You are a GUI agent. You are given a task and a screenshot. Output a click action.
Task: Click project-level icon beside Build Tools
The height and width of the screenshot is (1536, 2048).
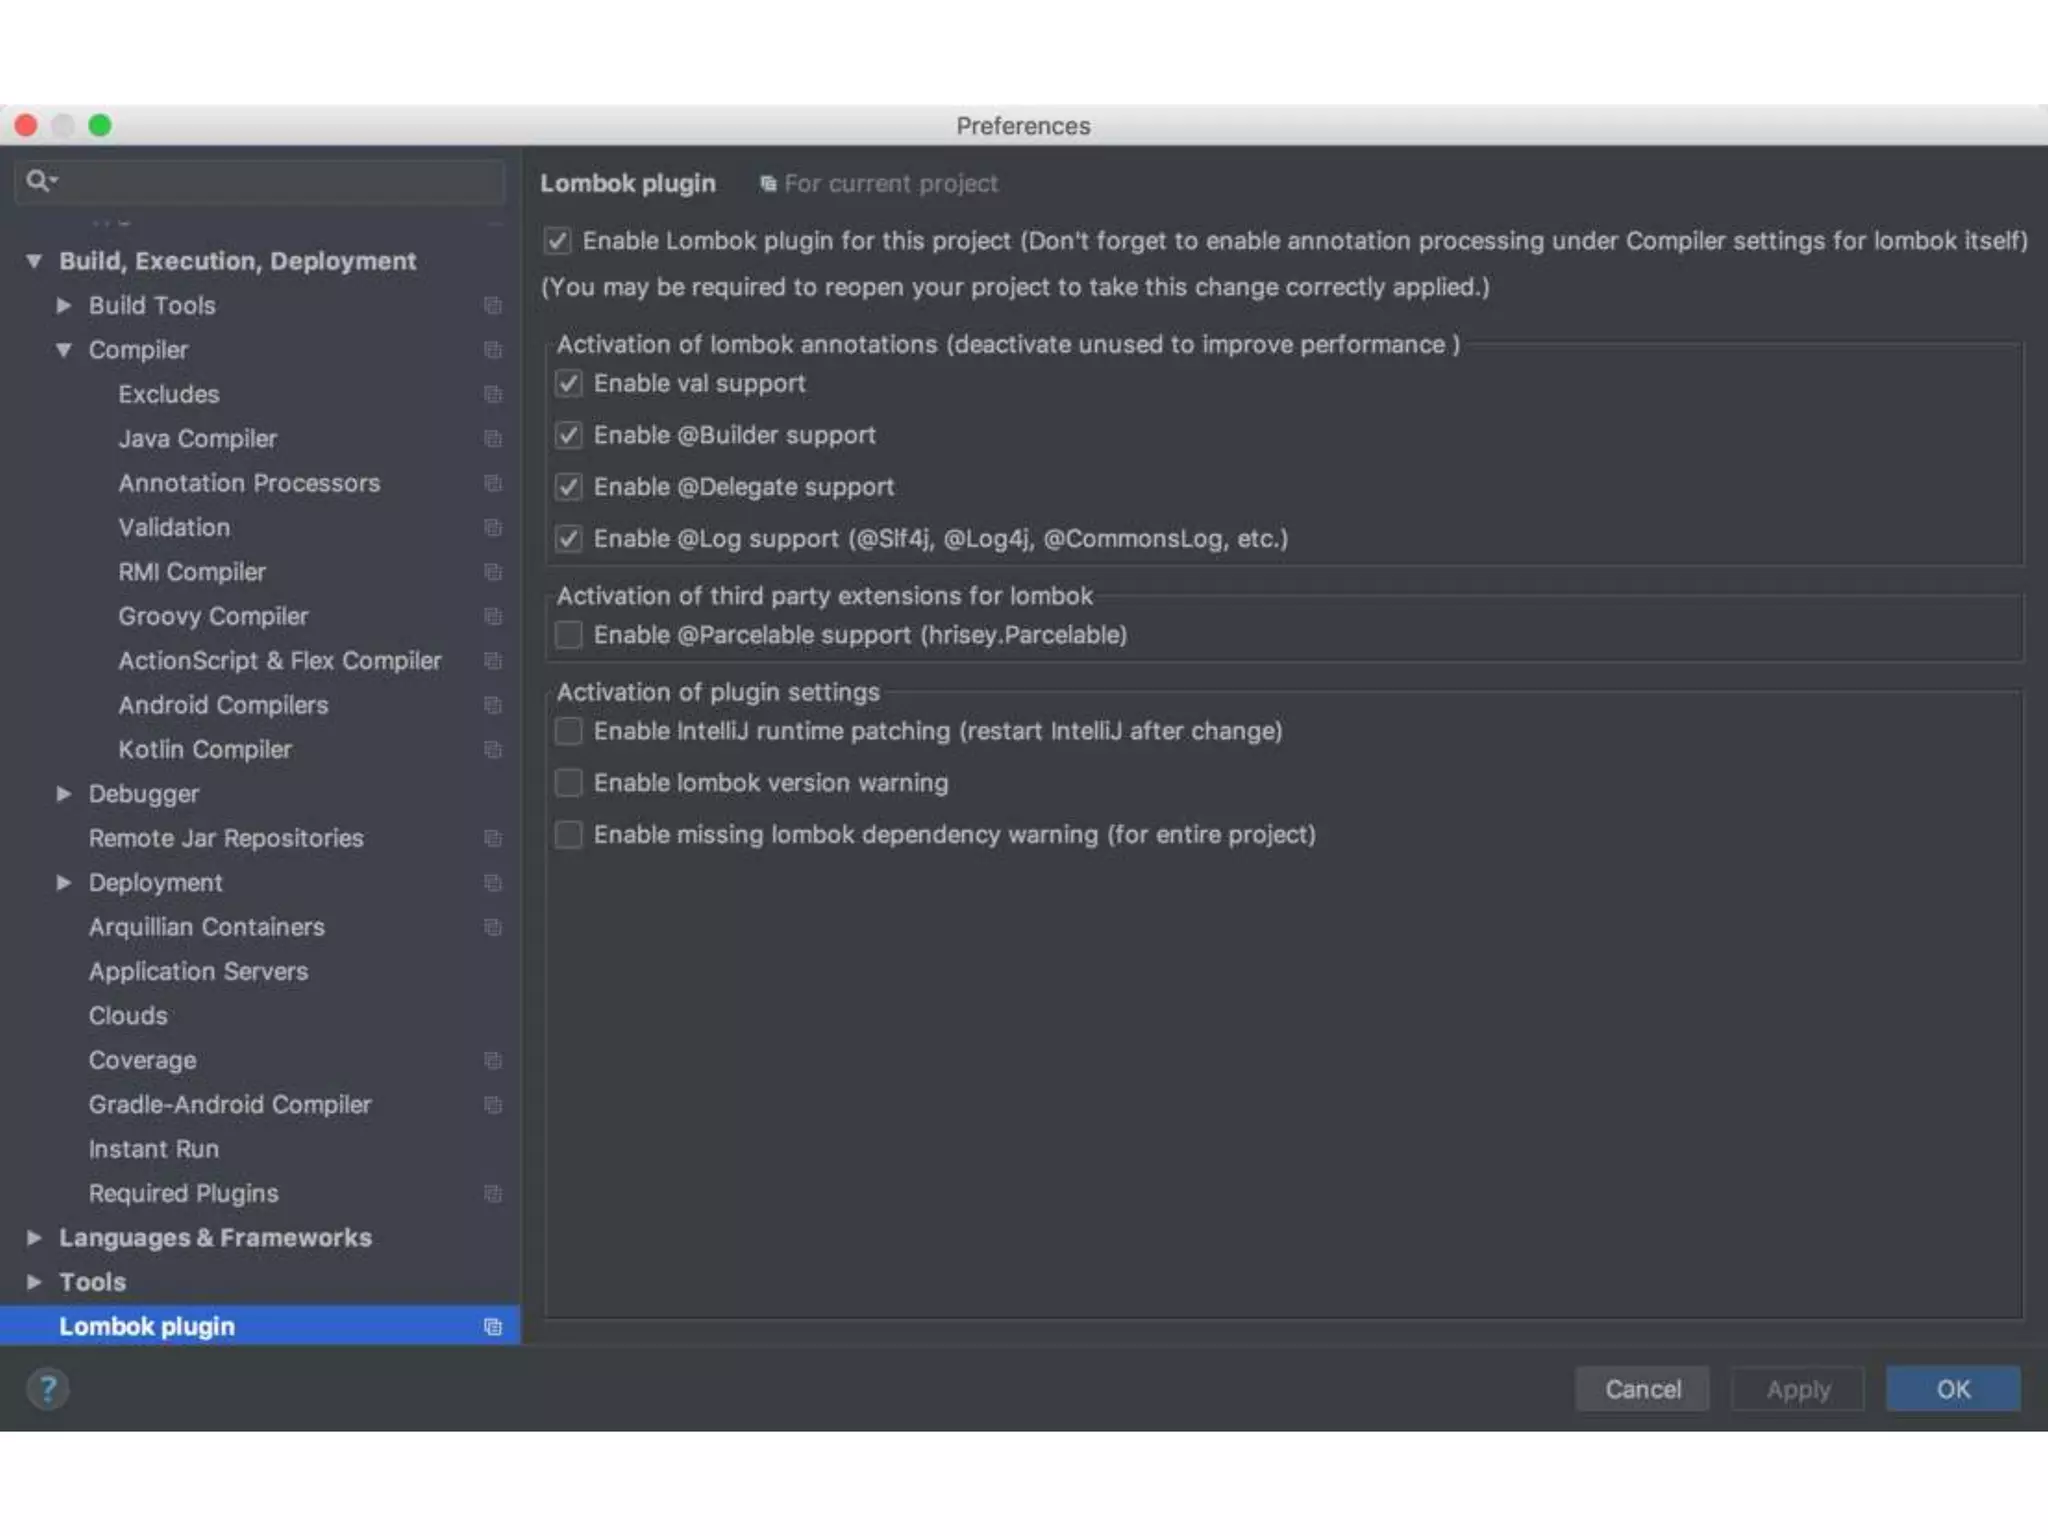point(492,306)
